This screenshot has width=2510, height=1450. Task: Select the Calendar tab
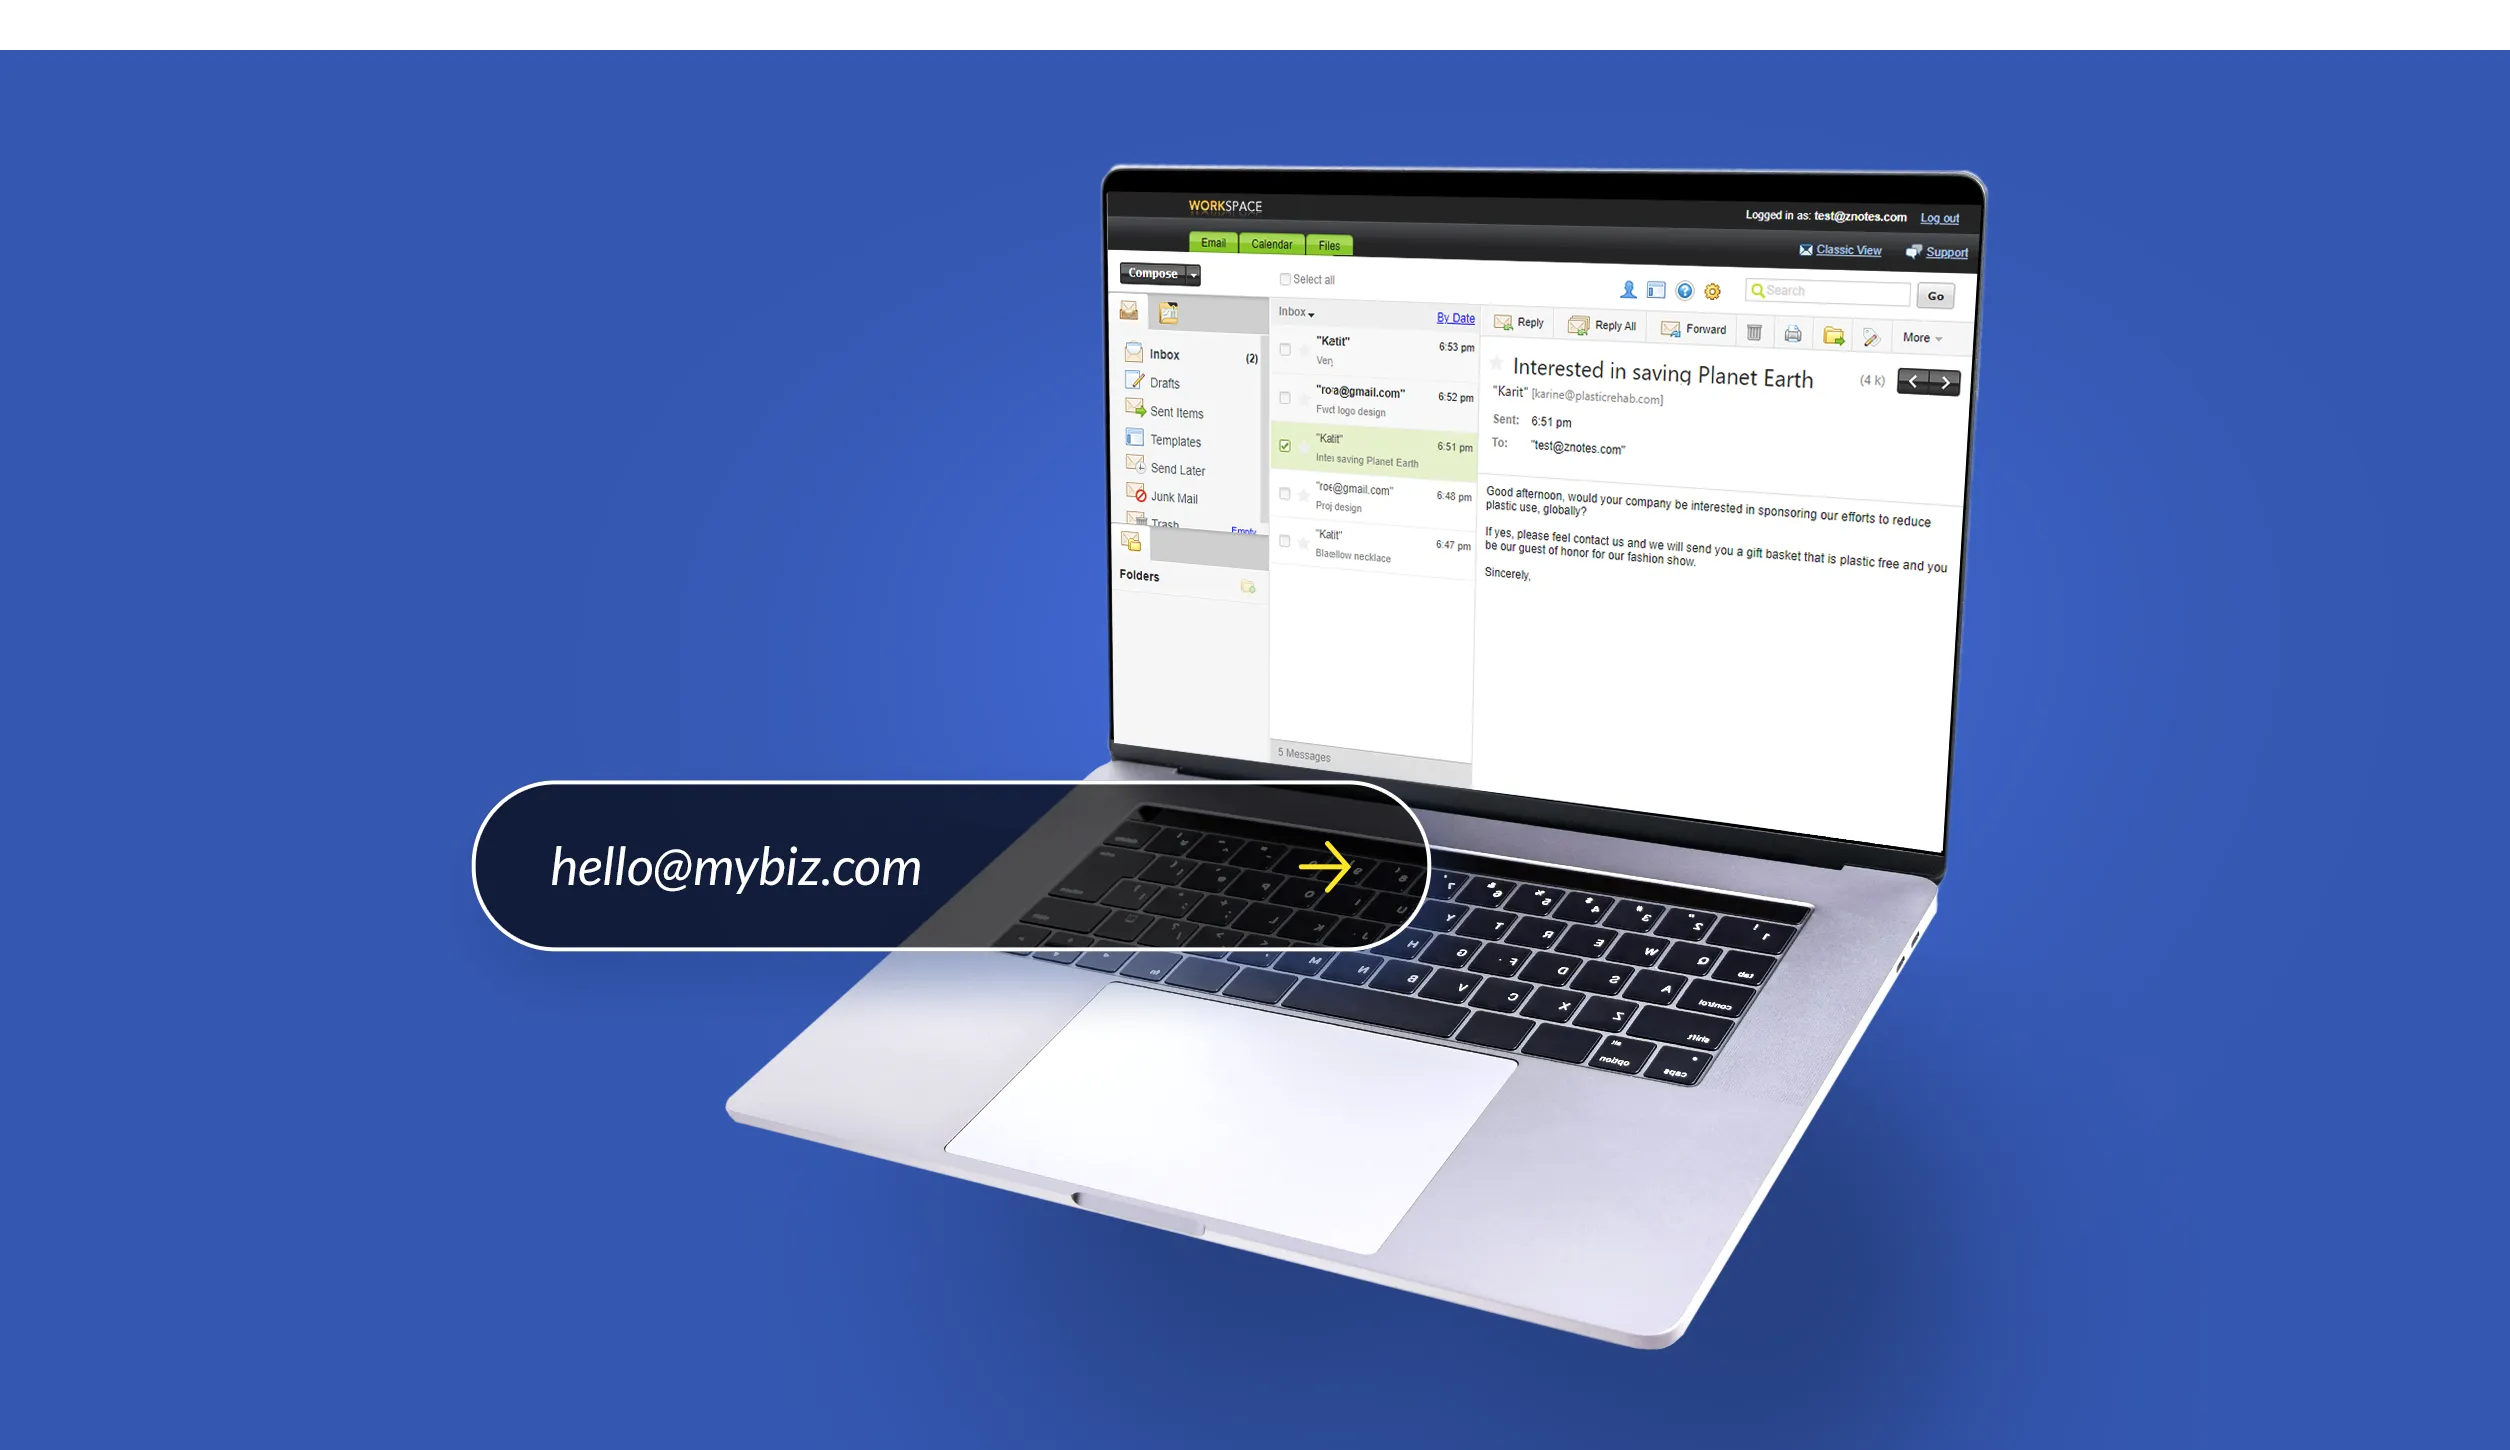(1274, 243)
